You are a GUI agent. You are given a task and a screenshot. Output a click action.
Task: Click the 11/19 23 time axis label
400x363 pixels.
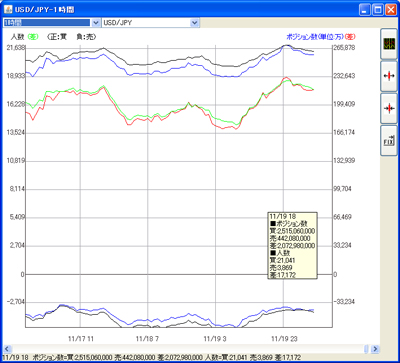pyautogui.click(x=284, y=339)
